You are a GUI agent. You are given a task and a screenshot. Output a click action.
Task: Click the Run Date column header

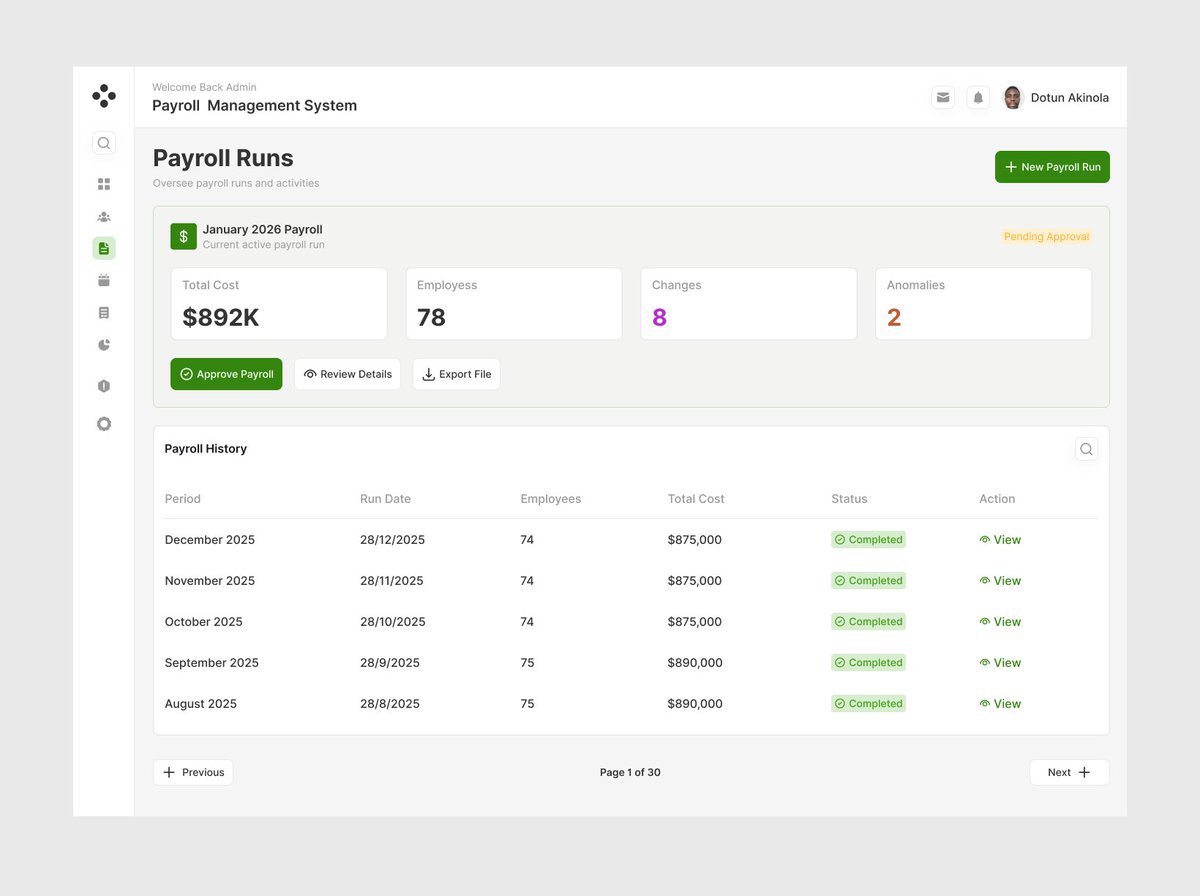pyautogui.click(x=385, y=499)
